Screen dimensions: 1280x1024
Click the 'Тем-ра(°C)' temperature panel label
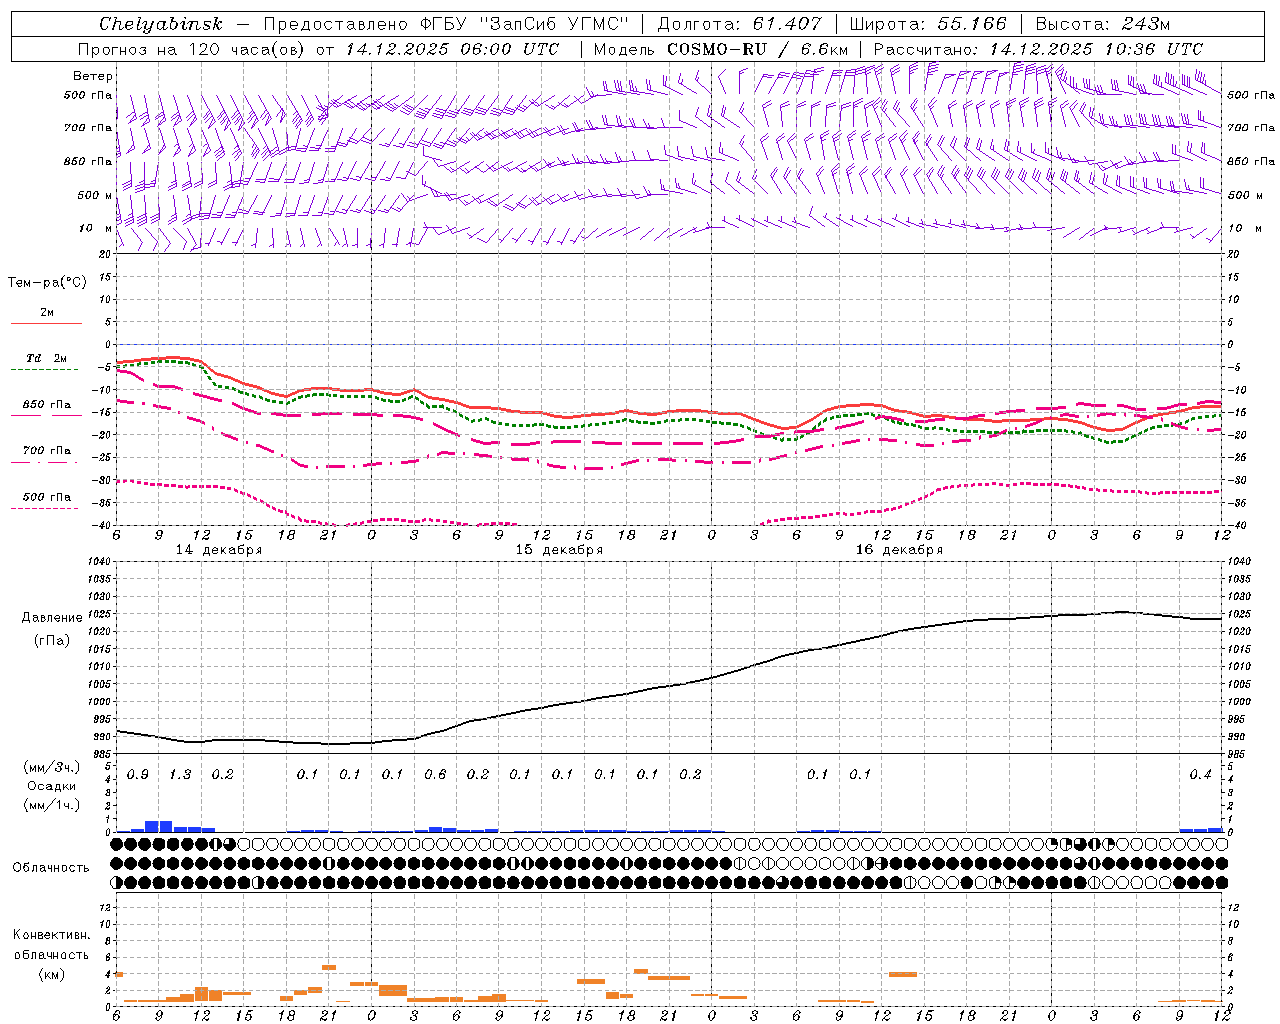(47, 283)
